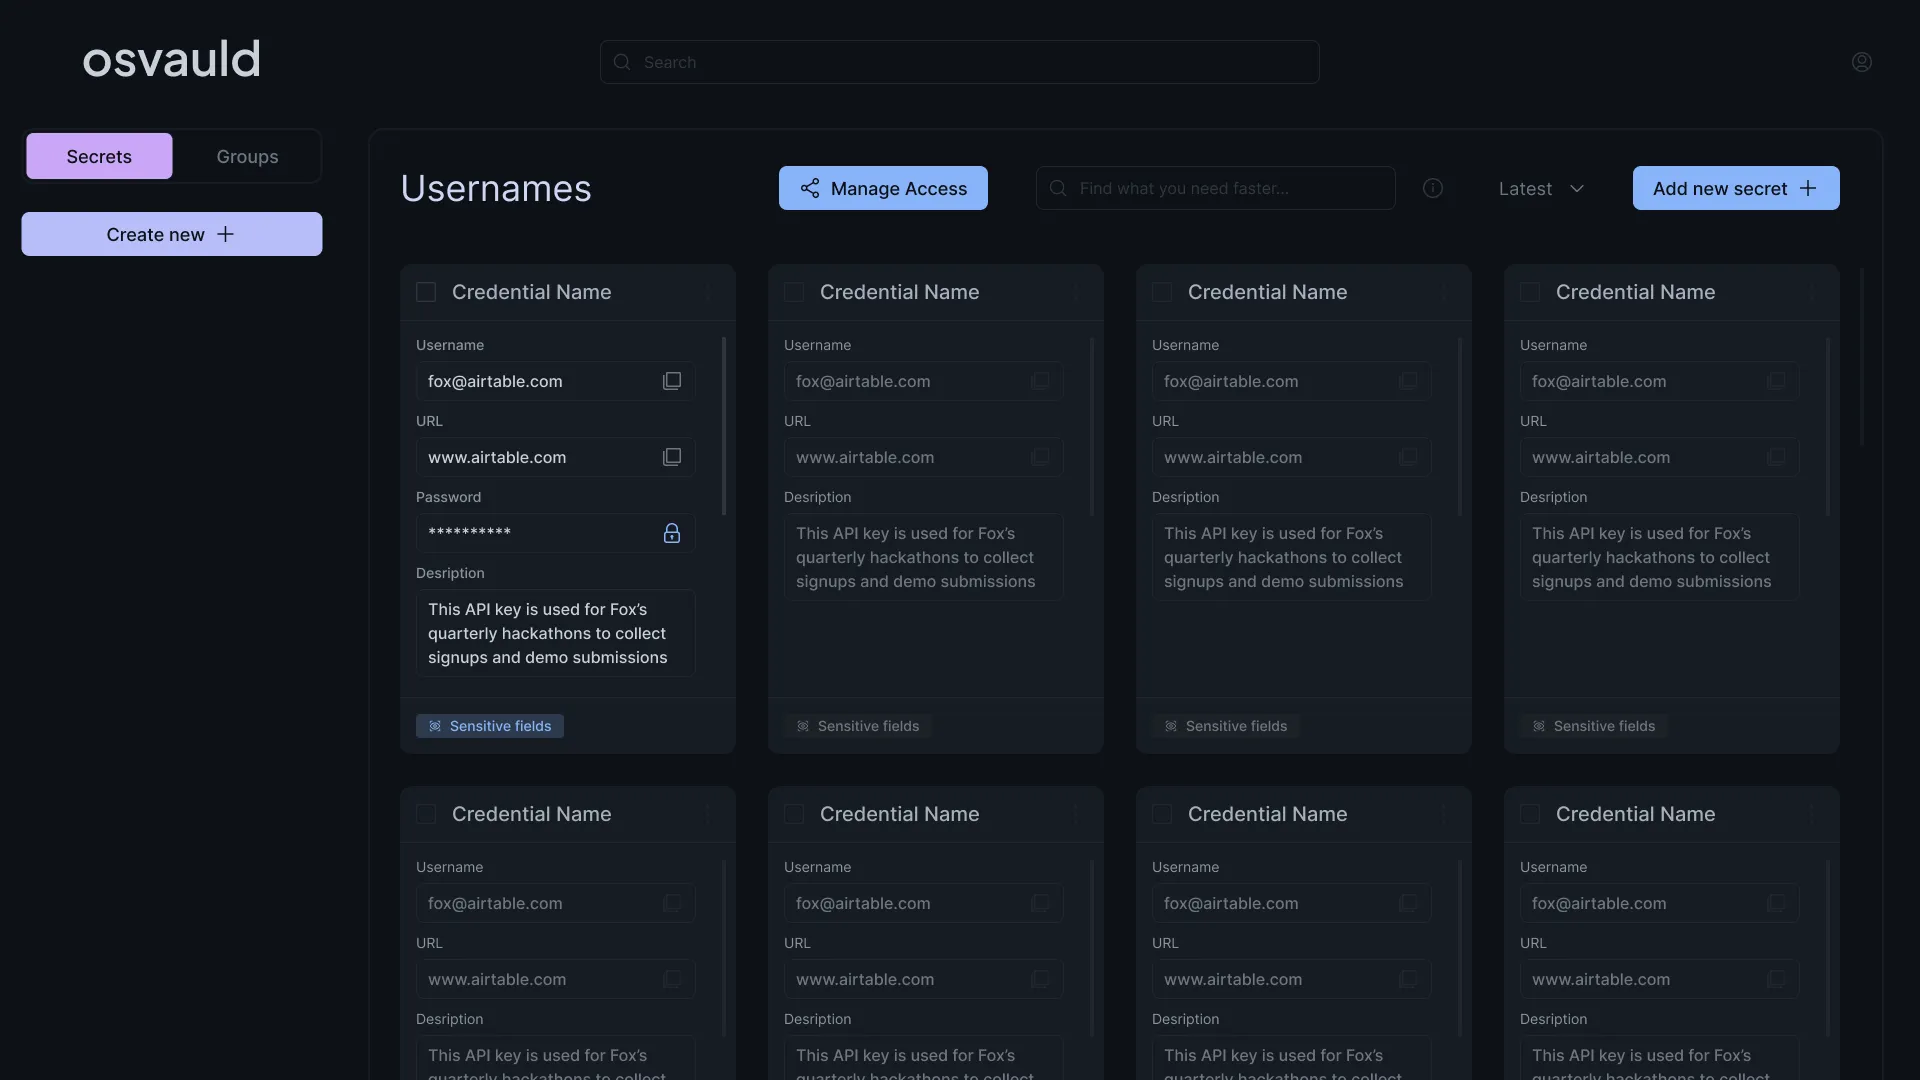Click the Password label
Image resolution: width=1920 pixels, height=1080 pixels.
(448, 497)
